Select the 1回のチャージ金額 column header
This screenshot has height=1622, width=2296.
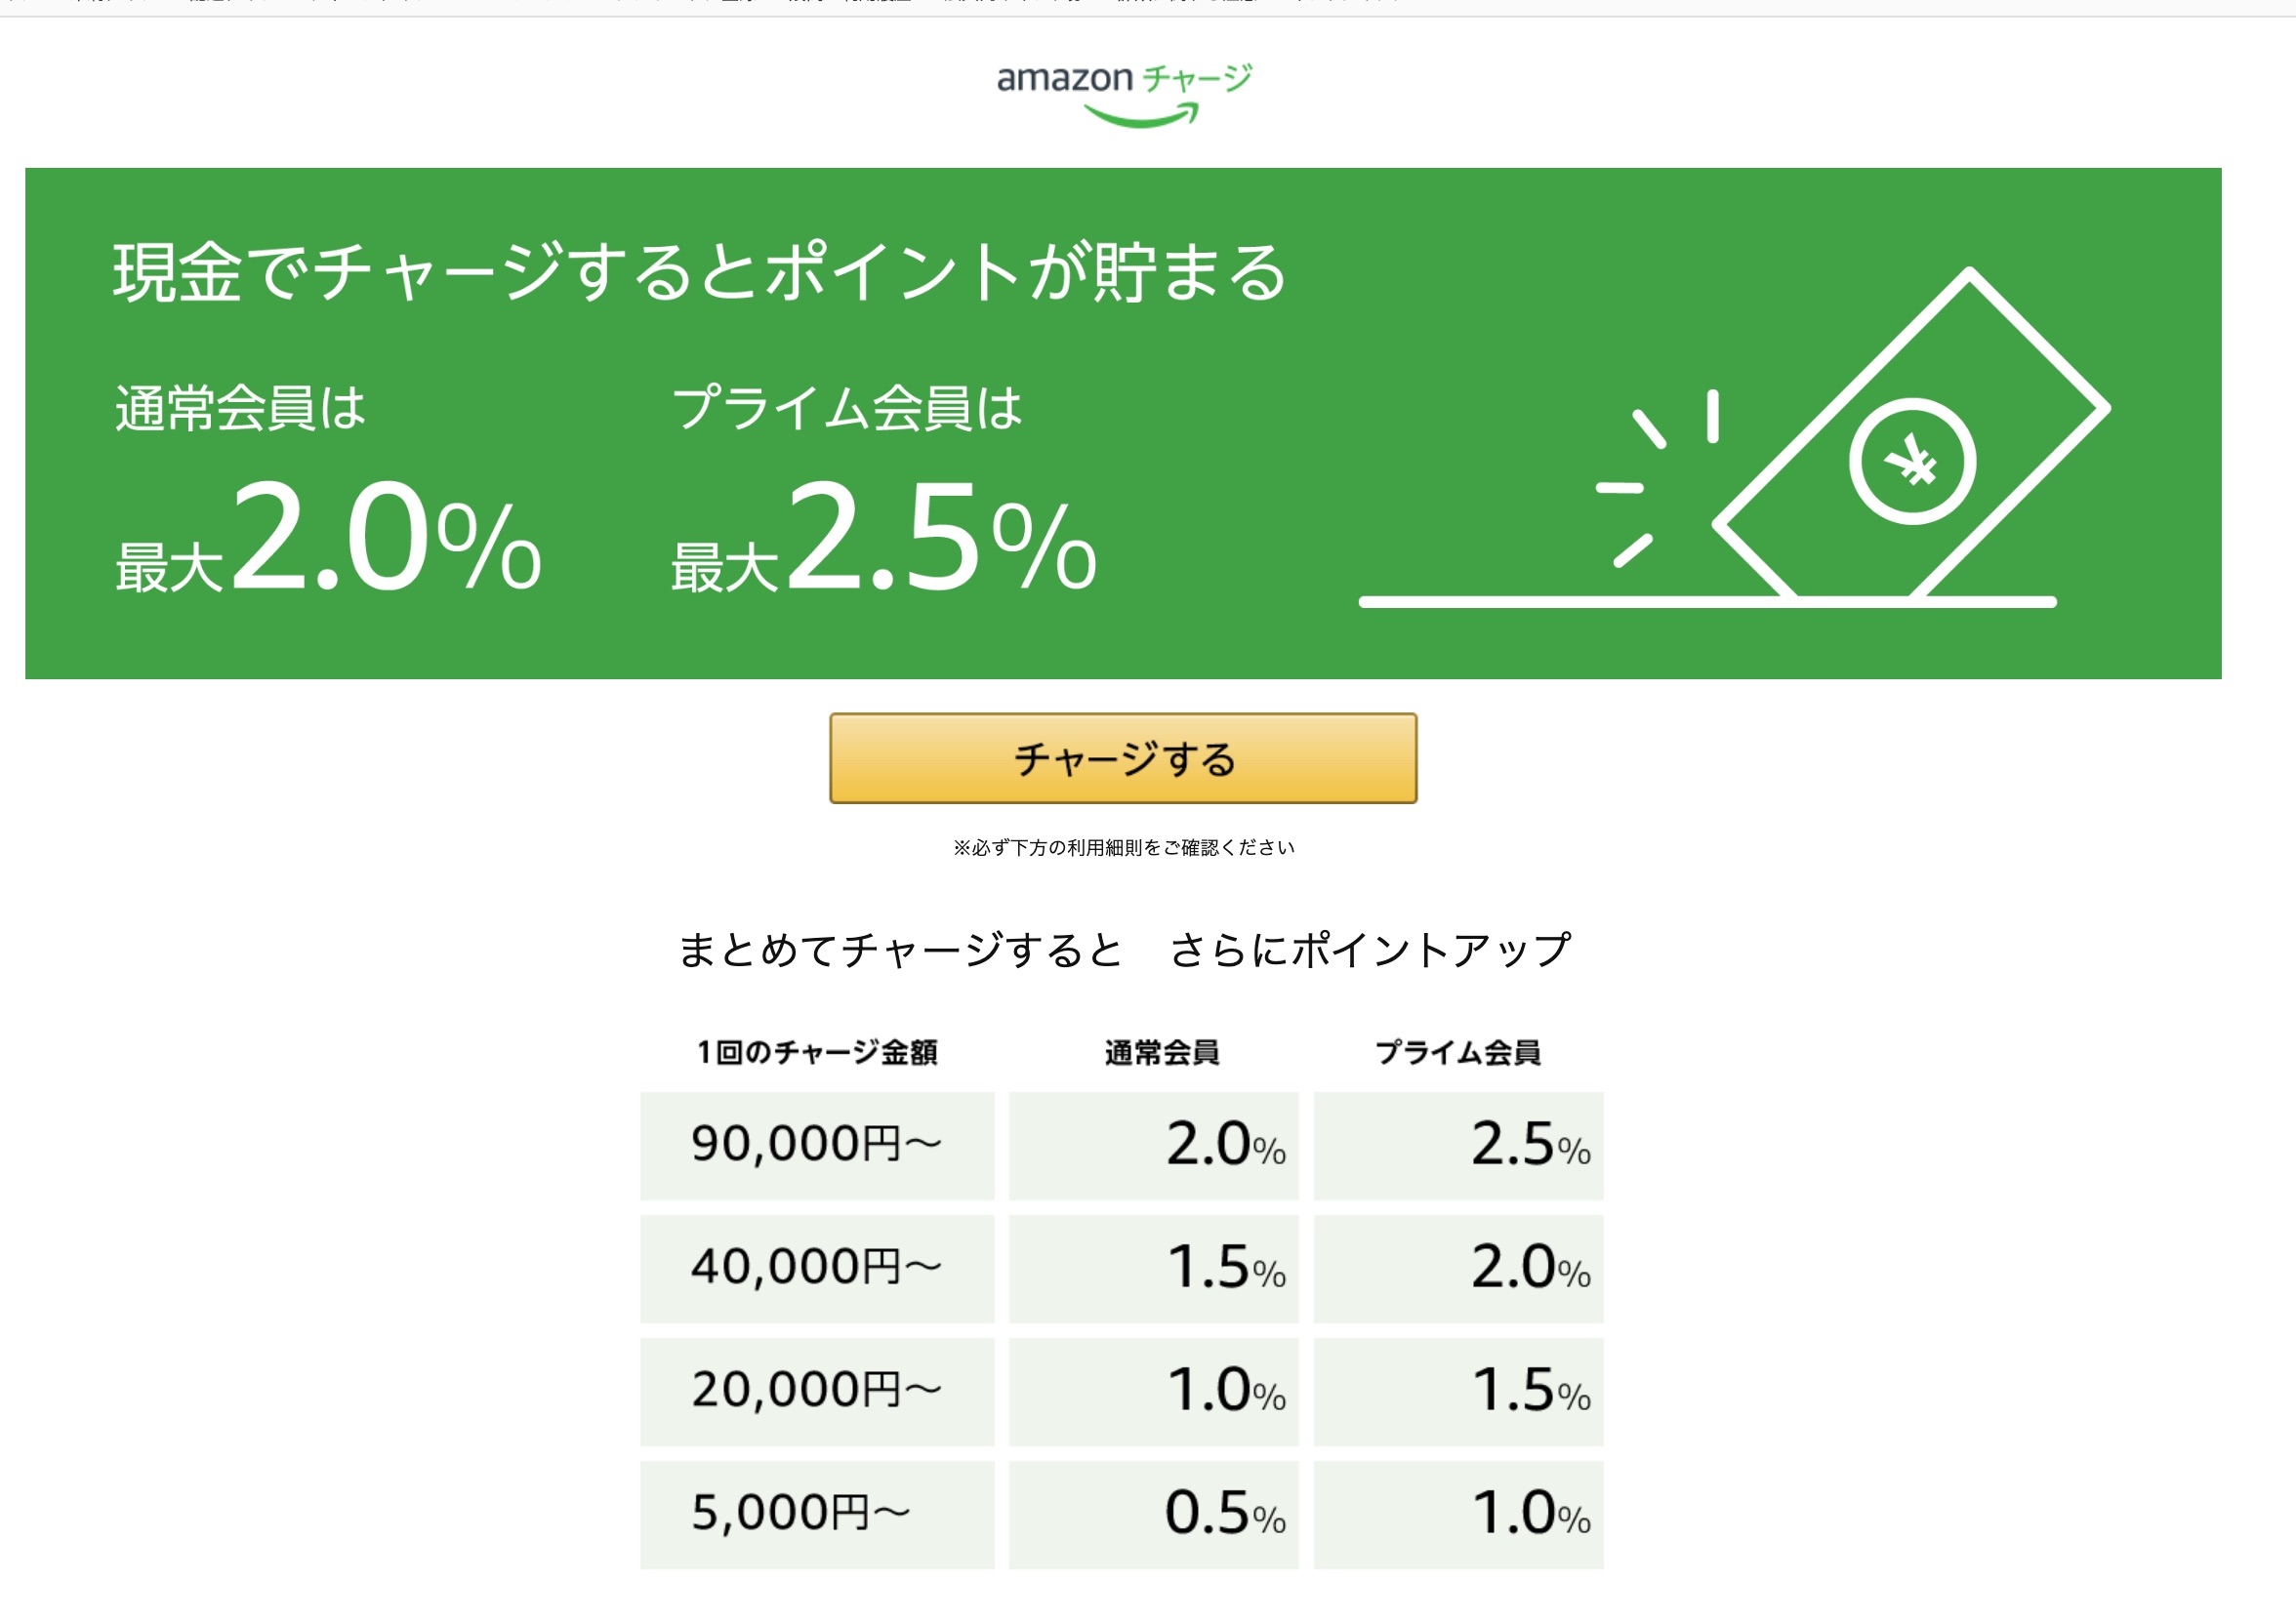tap(817, 1052)
